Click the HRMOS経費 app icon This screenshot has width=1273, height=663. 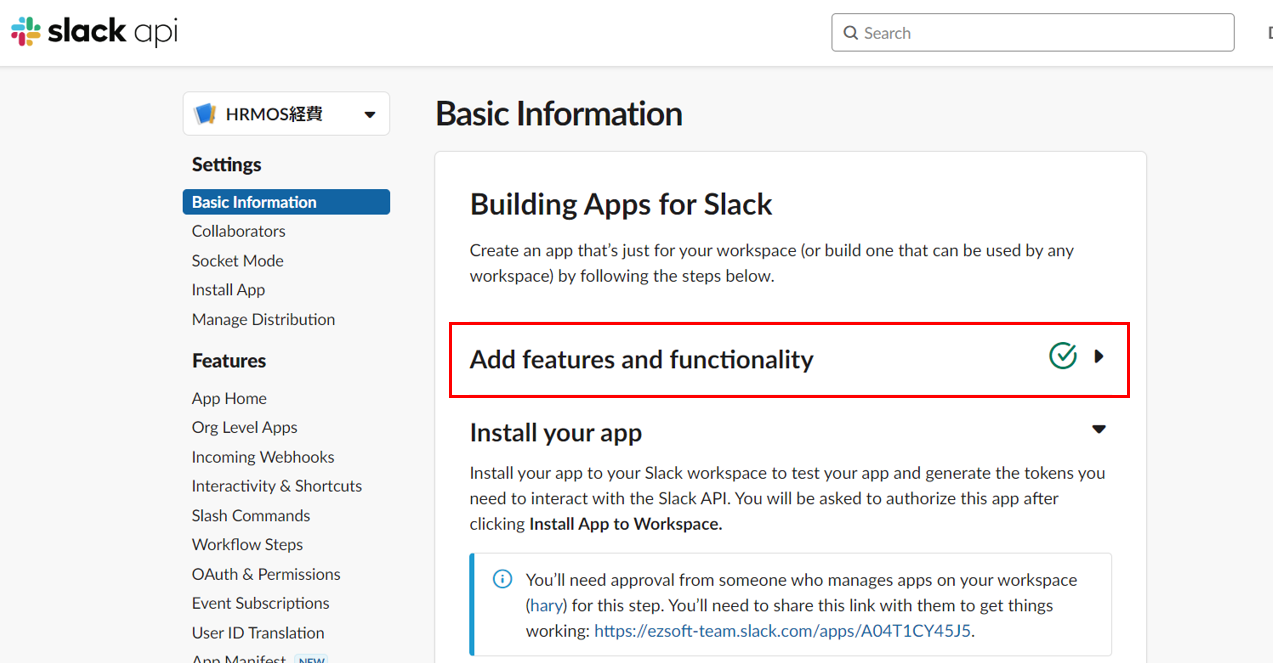[205, 114]
